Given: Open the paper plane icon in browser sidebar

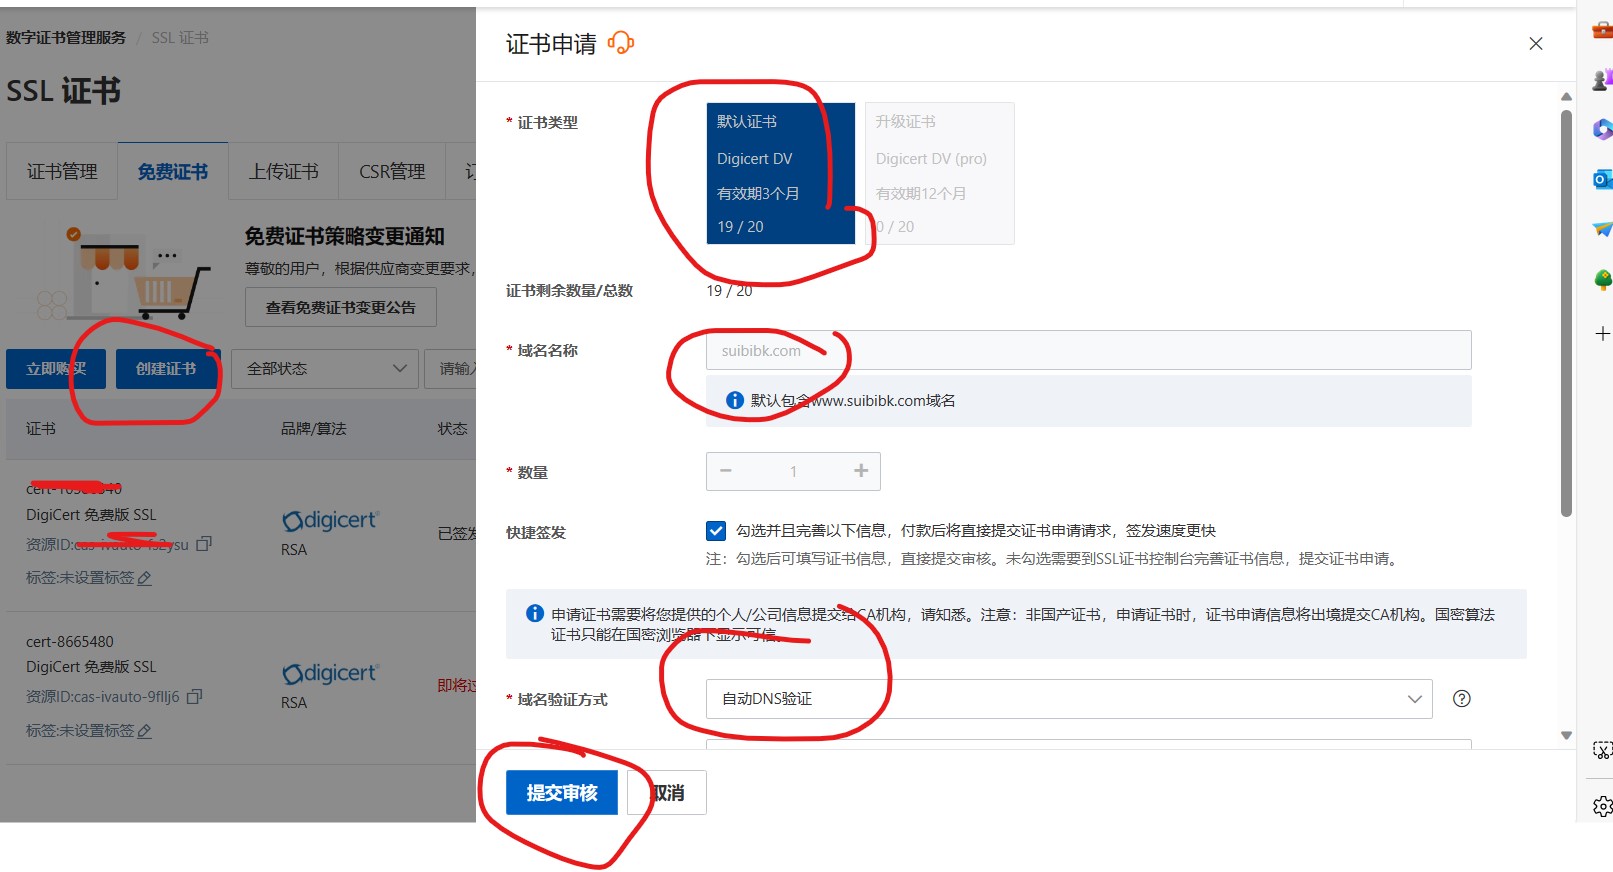Looking at the screenshot, I should click(x=1602, y=229).
